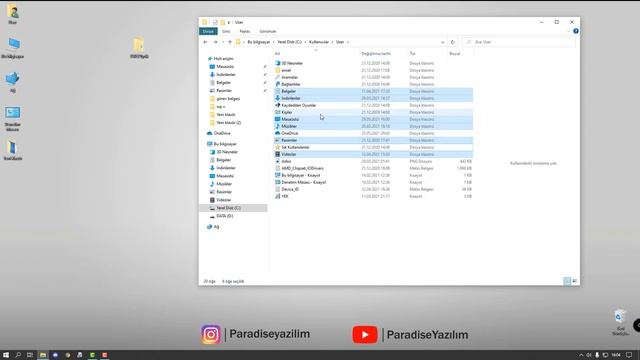This screenshot has width=640, height=360.
Task: Expand breadcrumb arrow after Yerel Disk (C:)
Action: 305,42
